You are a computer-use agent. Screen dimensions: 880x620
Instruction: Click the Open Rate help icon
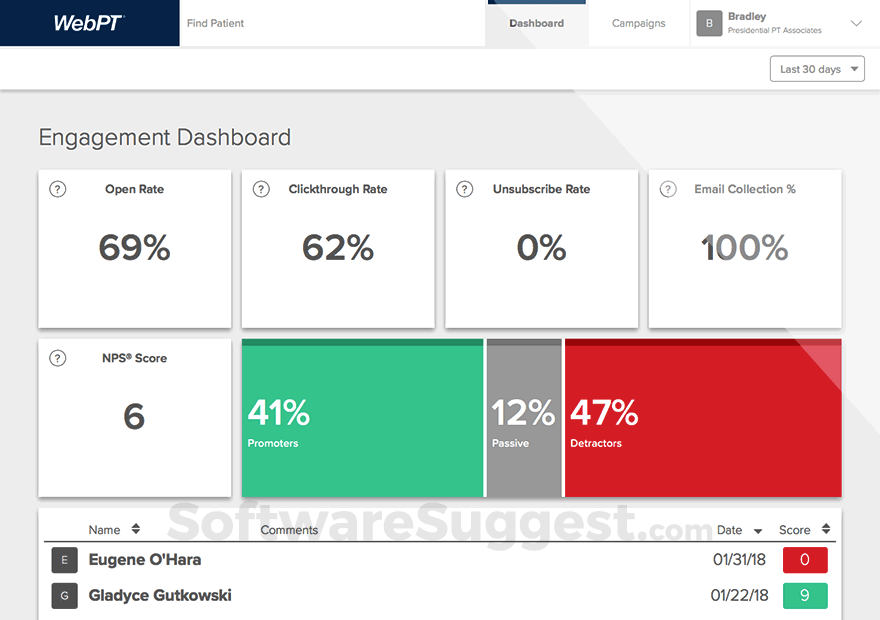coord(57,189)
